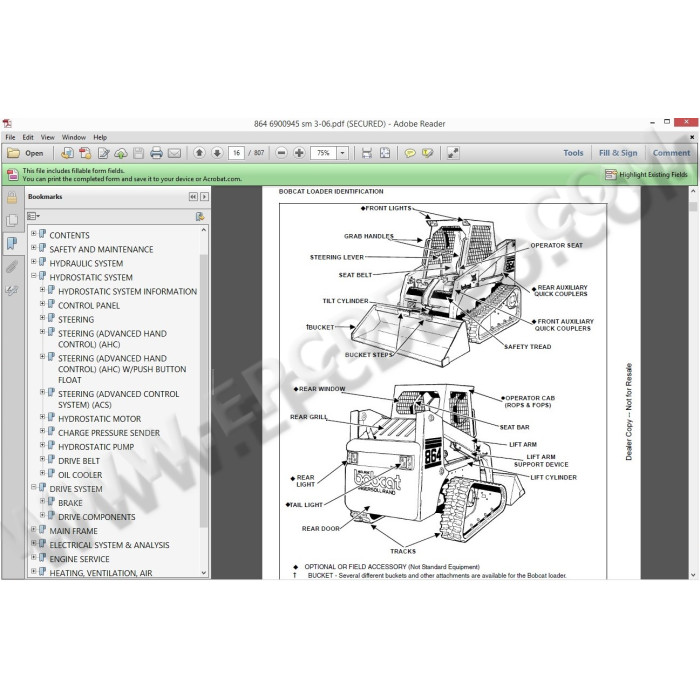Click Highlight Existing Fields button
This screenshot has width=700, height=700.
pos(646,175)
